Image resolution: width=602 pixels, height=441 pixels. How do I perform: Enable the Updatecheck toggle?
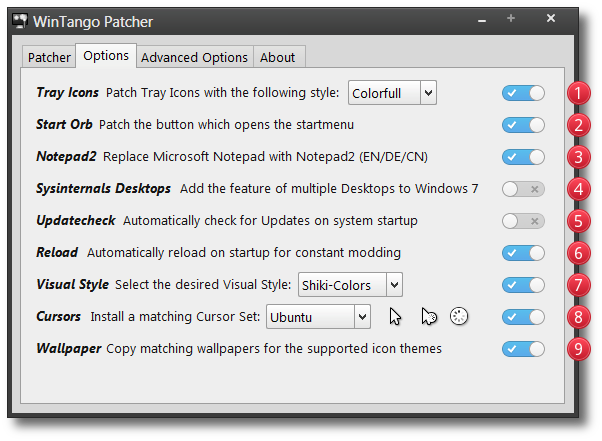523,221
